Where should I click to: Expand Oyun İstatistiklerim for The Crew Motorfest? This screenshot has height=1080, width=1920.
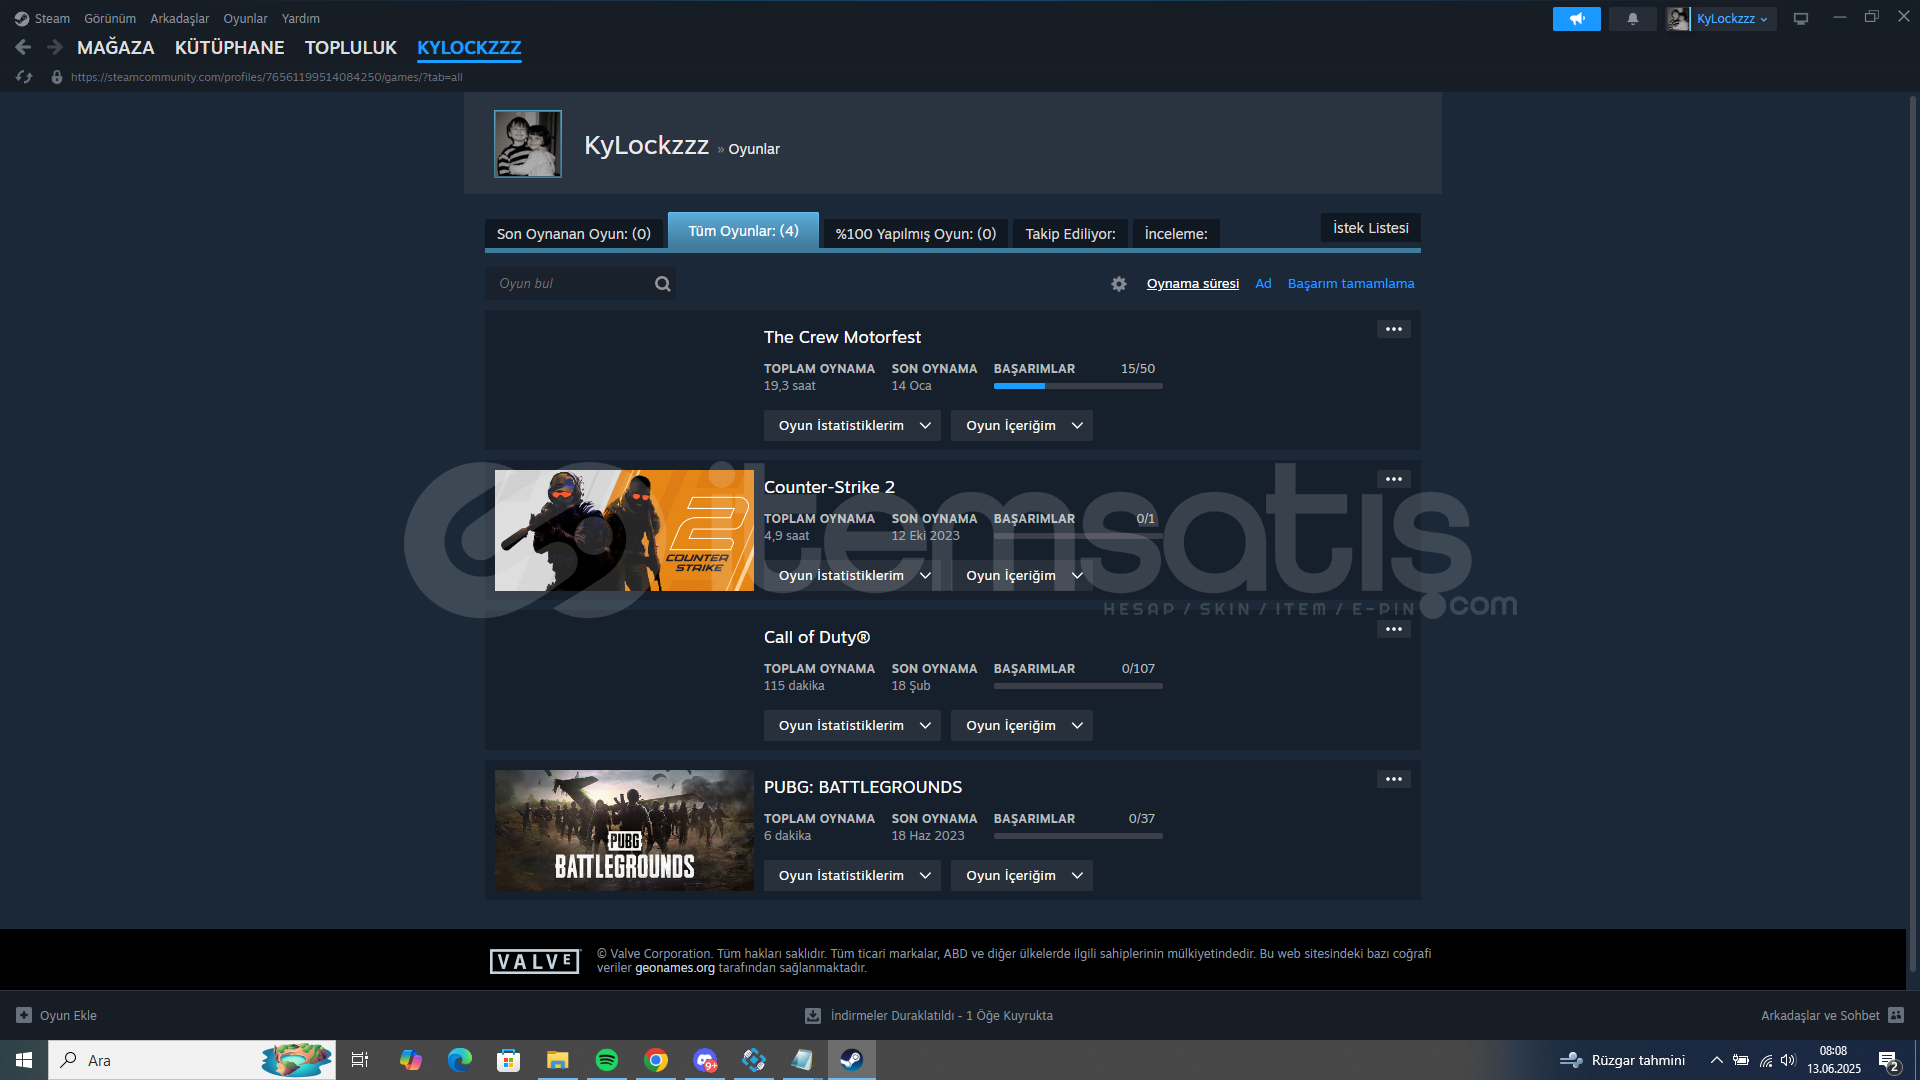click(x=852, y=426)
